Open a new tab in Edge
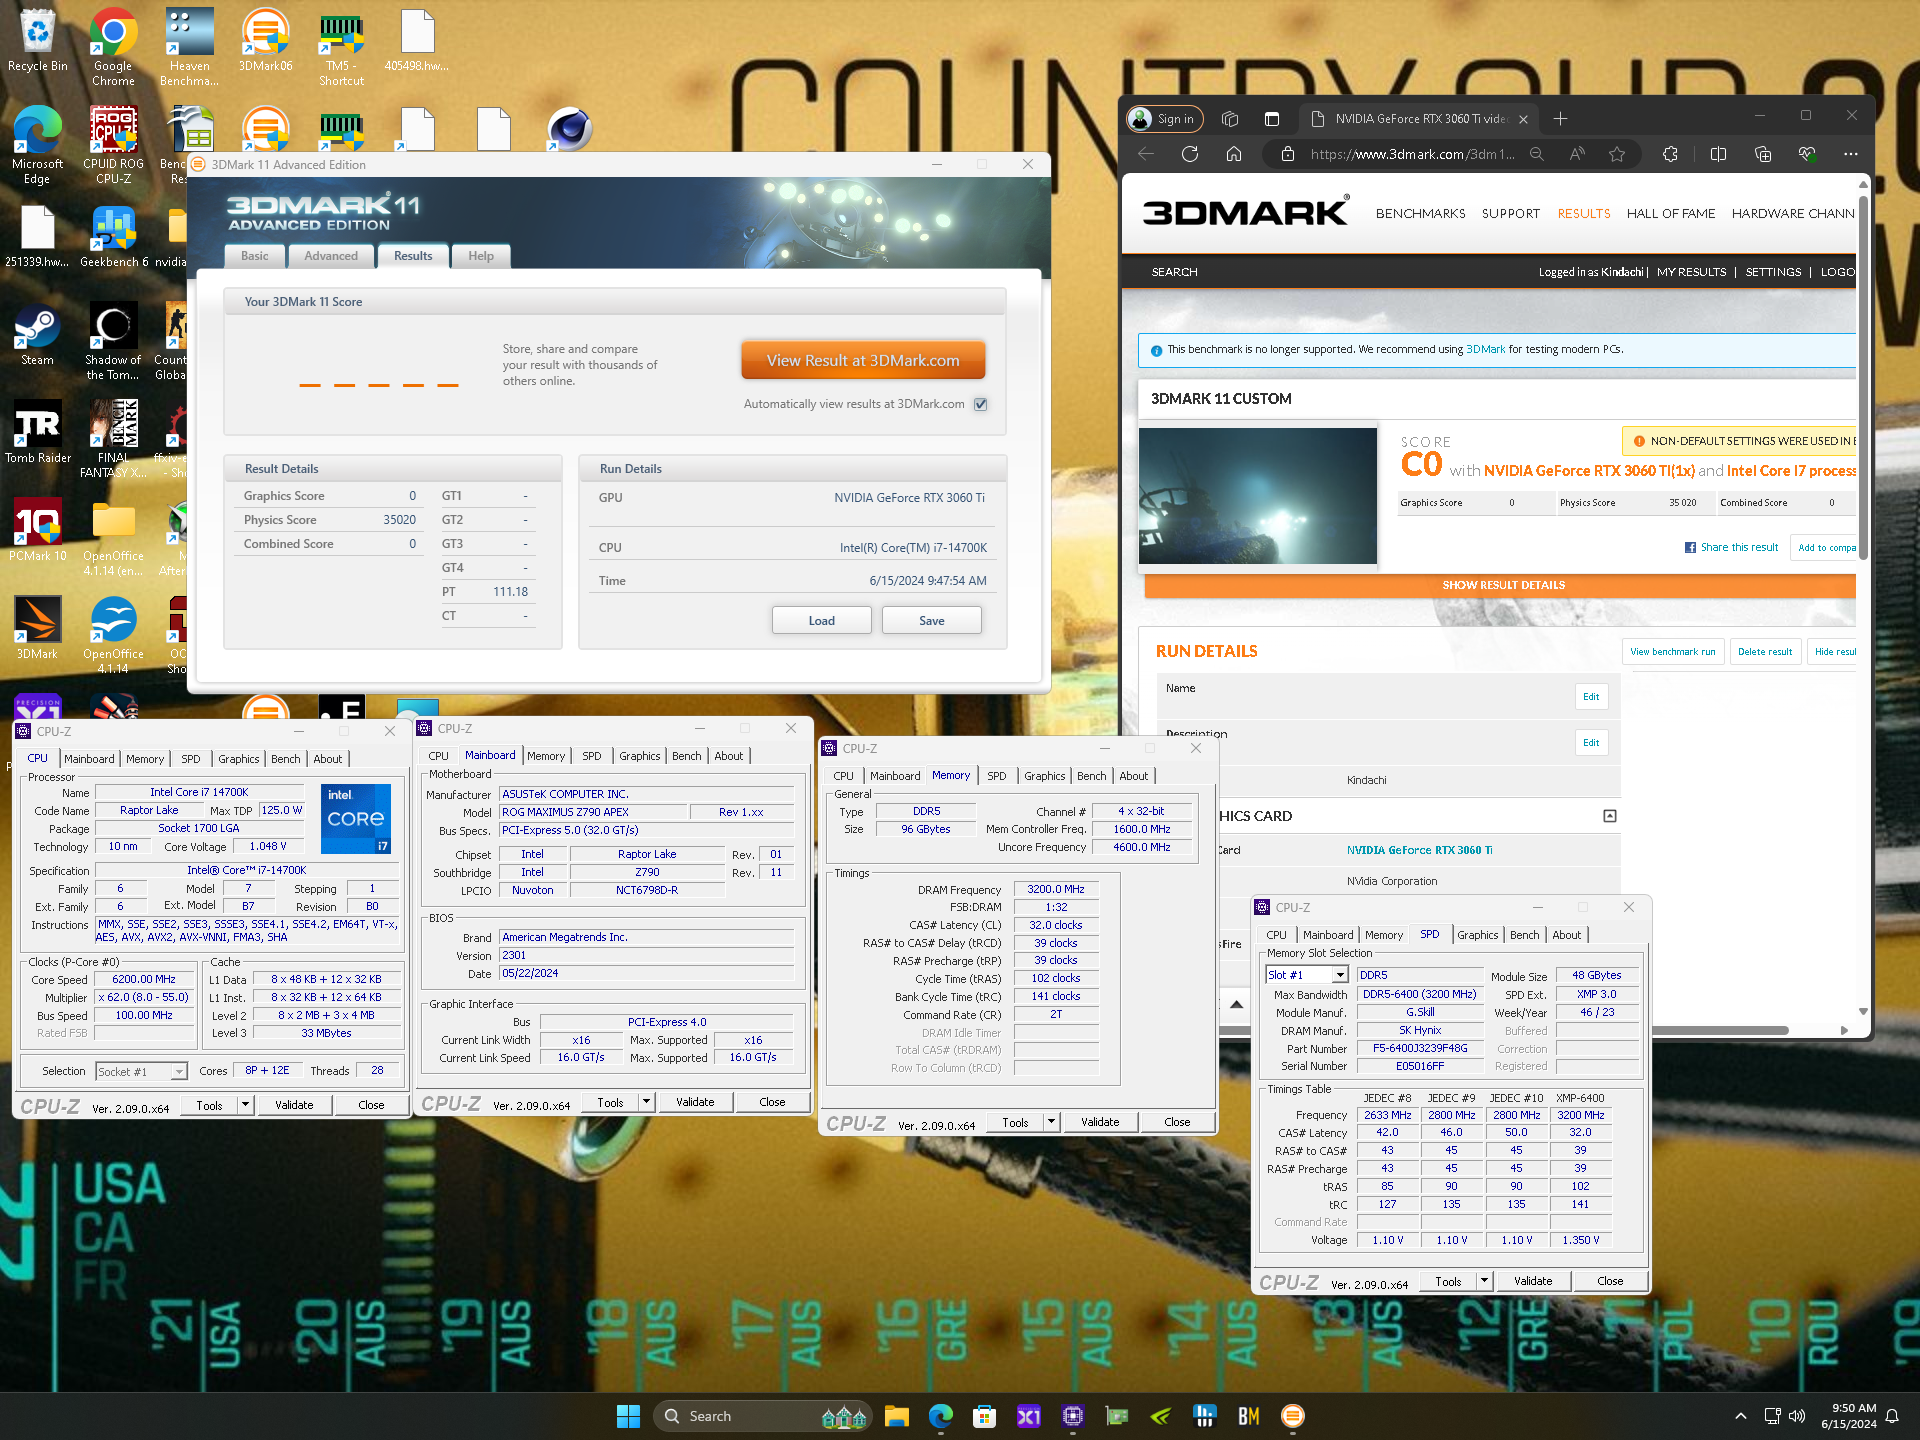This screenshot has width=1920, height=1440. tap(1560, 119)
